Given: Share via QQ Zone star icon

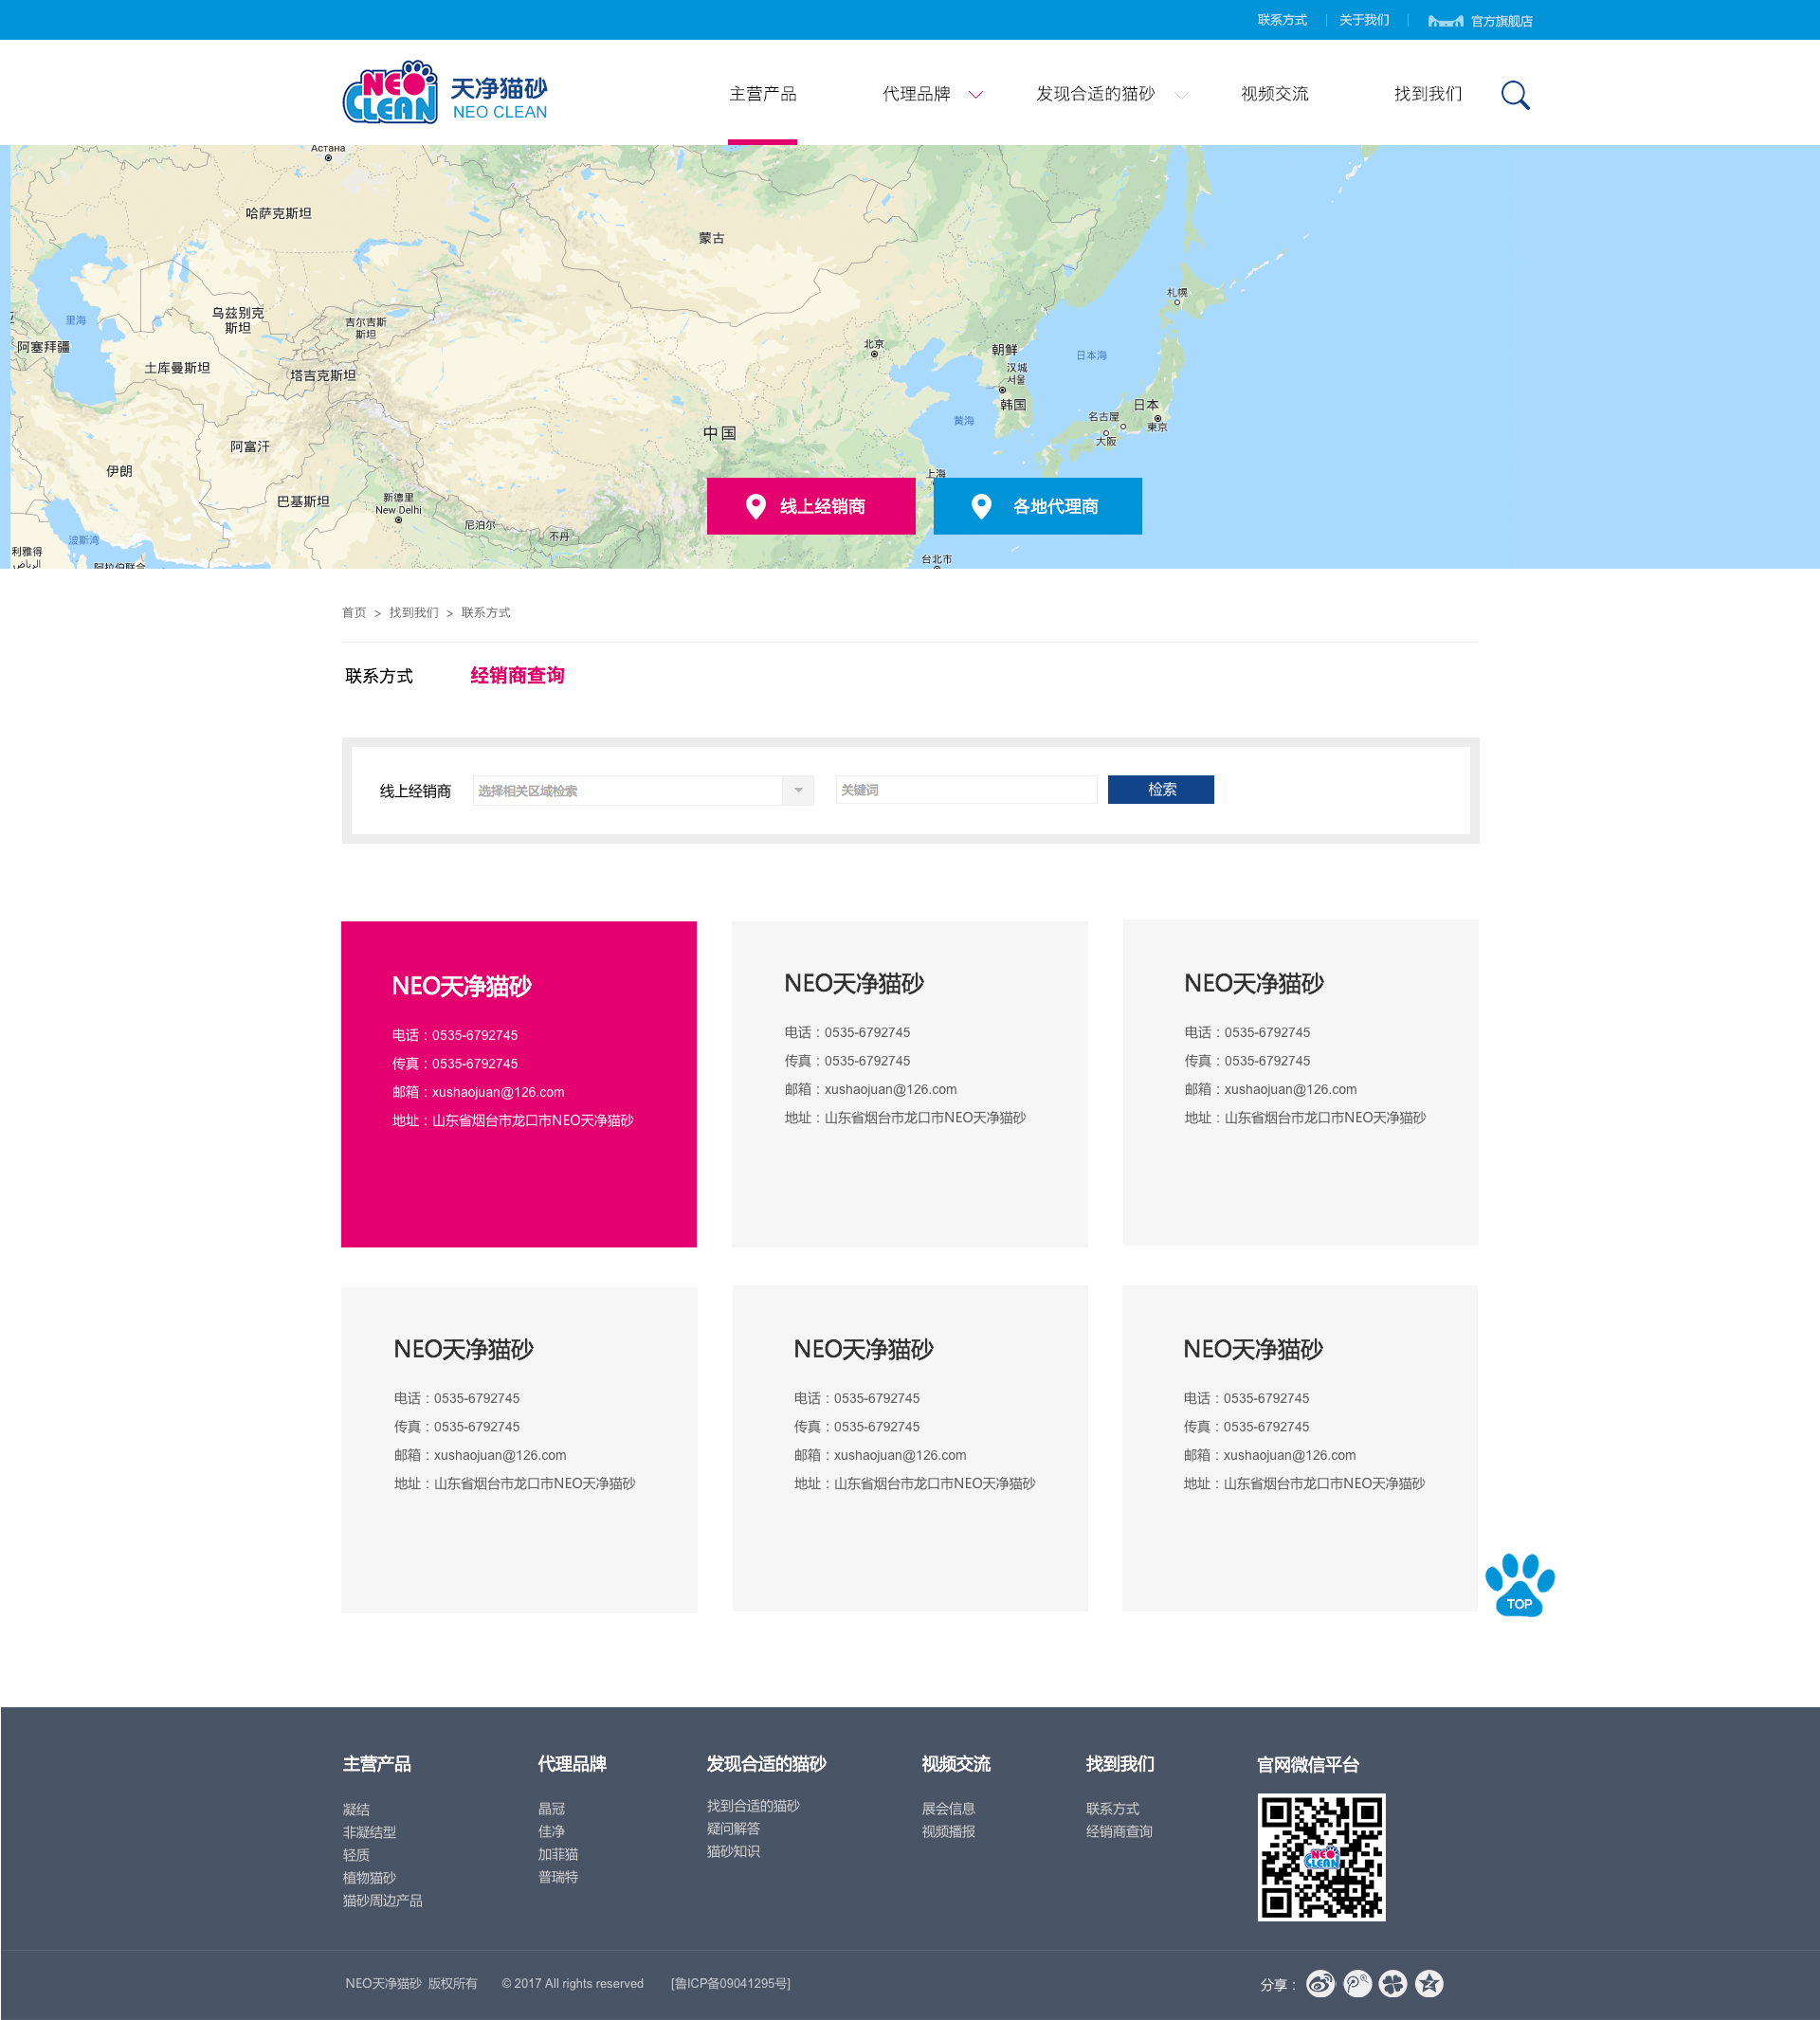Looking at the screenshot, I should [1429, 1984].
